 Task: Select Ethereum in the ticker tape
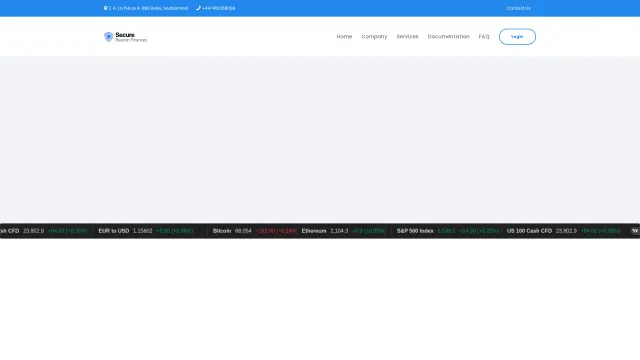[x=314, y=231]
